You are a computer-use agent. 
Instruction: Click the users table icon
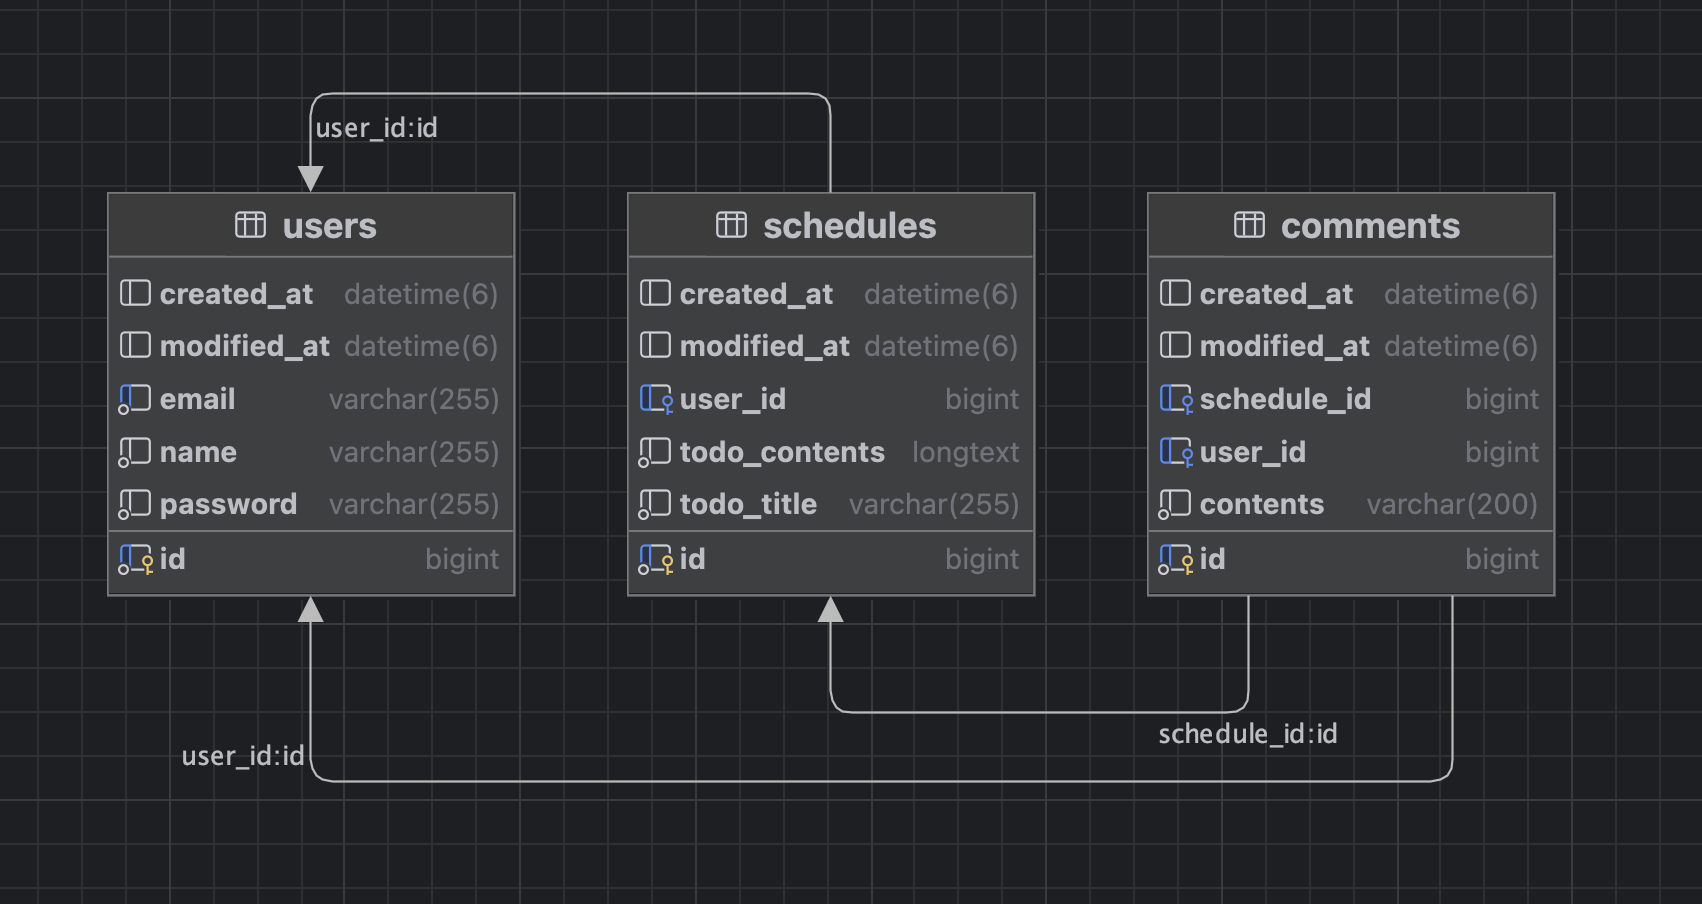(250, 225)
